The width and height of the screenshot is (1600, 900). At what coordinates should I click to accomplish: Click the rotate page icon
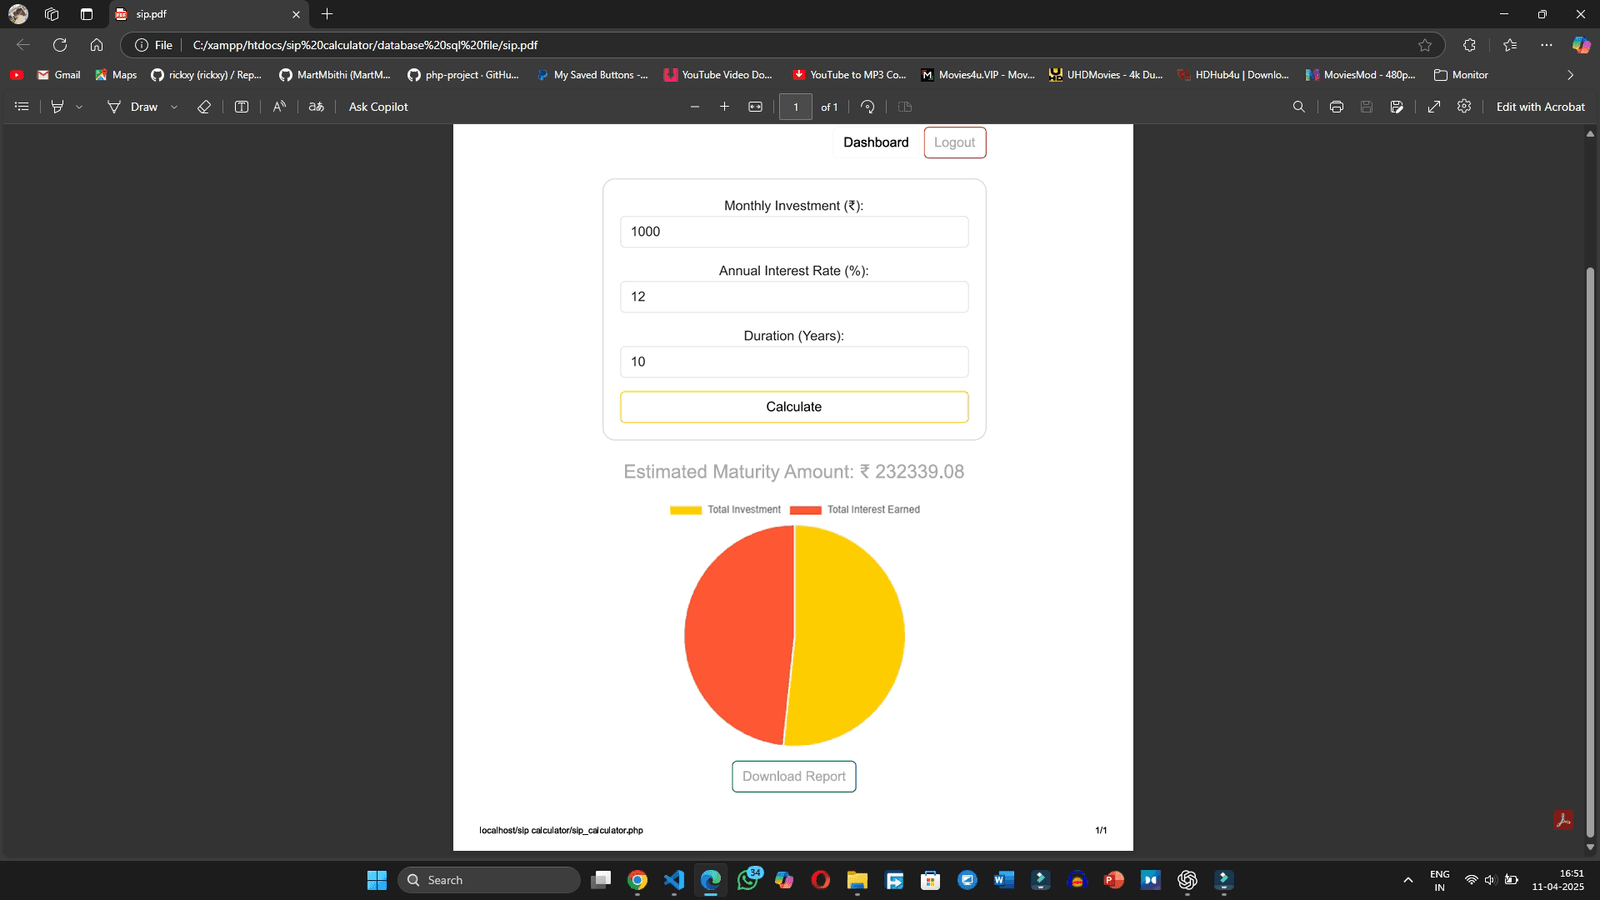pyautogui.click(x=867, y=107)
